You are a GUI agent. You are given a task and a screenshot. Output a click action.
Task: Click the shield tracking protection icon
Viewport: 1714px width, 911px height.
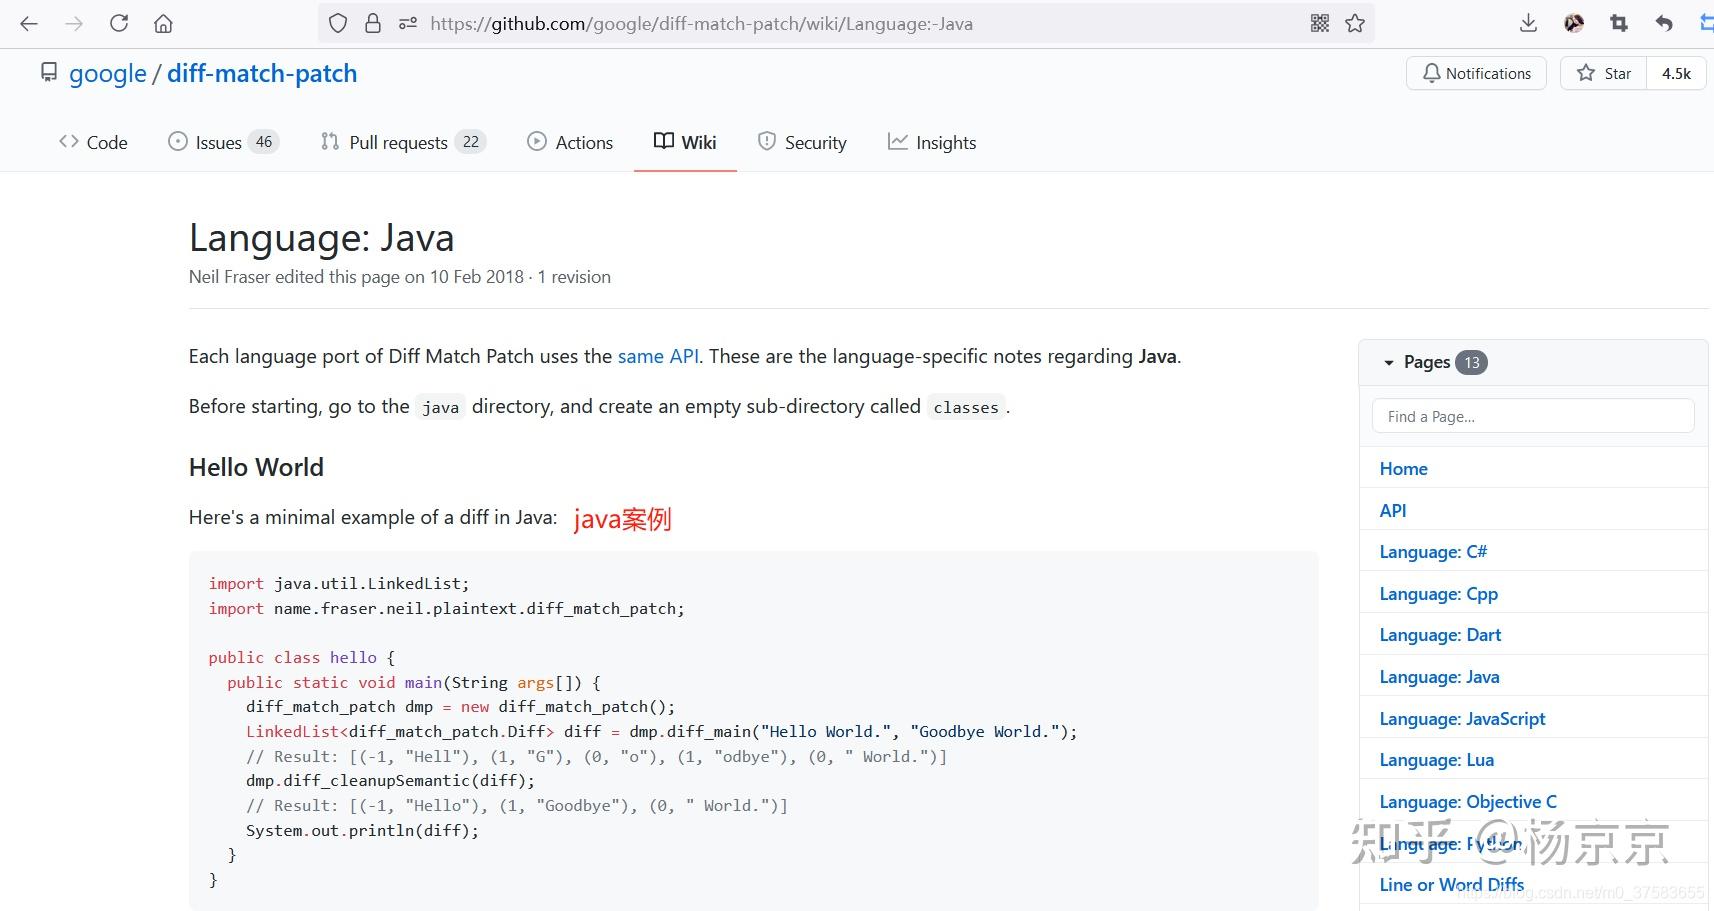[338, 23]
